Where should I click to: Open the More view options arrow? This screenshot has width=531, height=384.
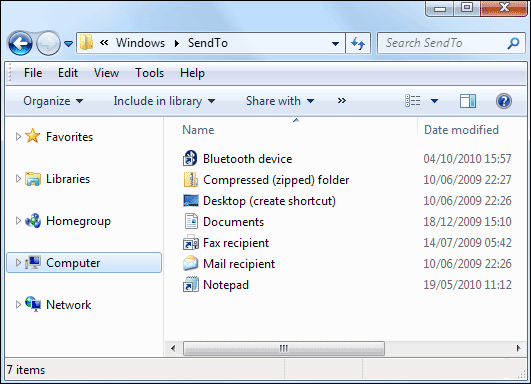coord(434,101)
